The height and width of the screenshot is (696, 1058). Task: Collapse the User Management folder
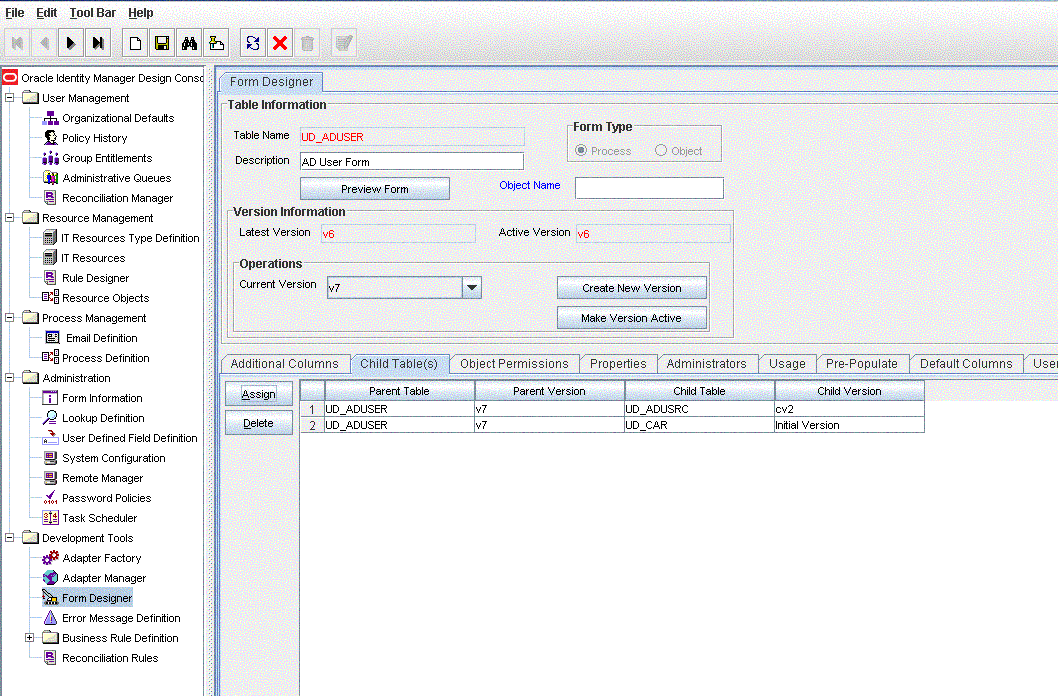[10, 98]
